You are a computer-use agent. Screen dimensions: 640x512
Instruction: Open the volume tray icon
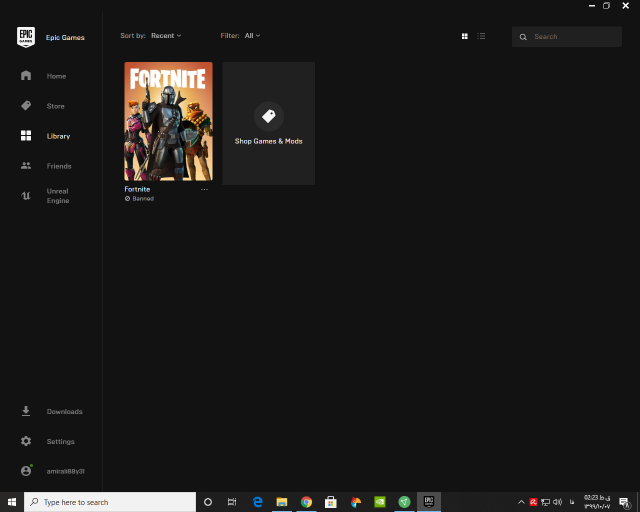pos(558,502)
